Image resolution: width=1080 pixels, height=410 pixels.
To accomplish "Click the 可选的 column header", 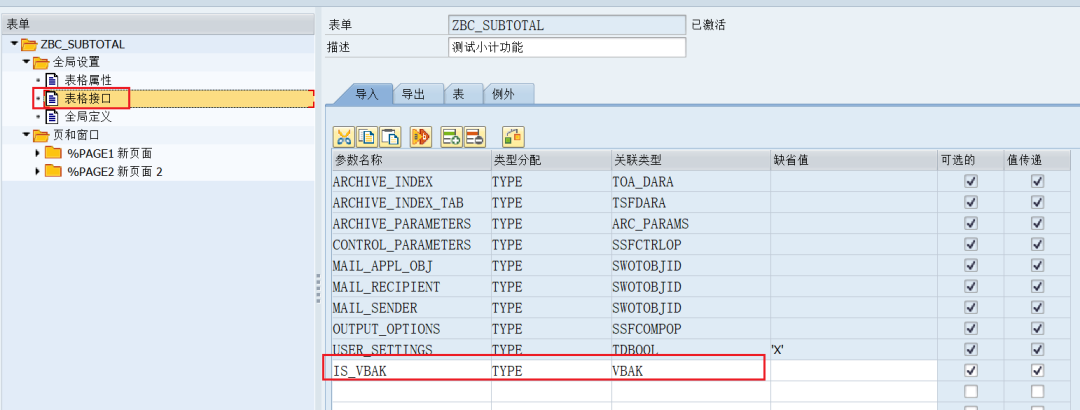I will 970,161.
